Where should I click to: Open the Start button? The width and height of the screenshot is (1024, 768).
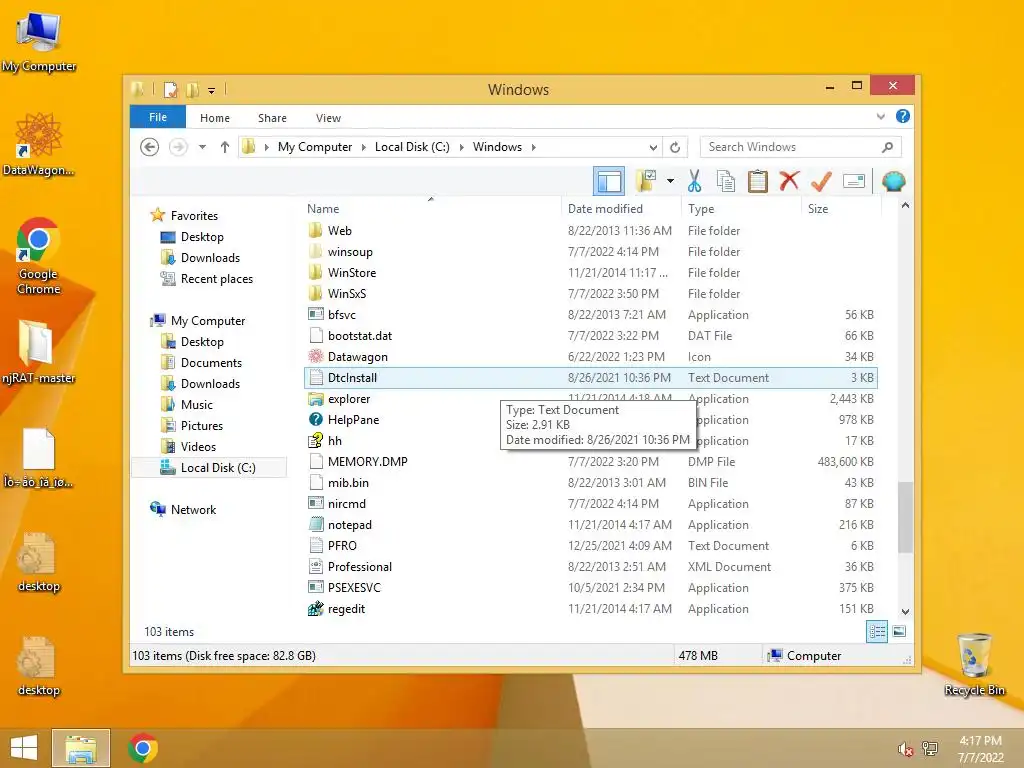24,748
